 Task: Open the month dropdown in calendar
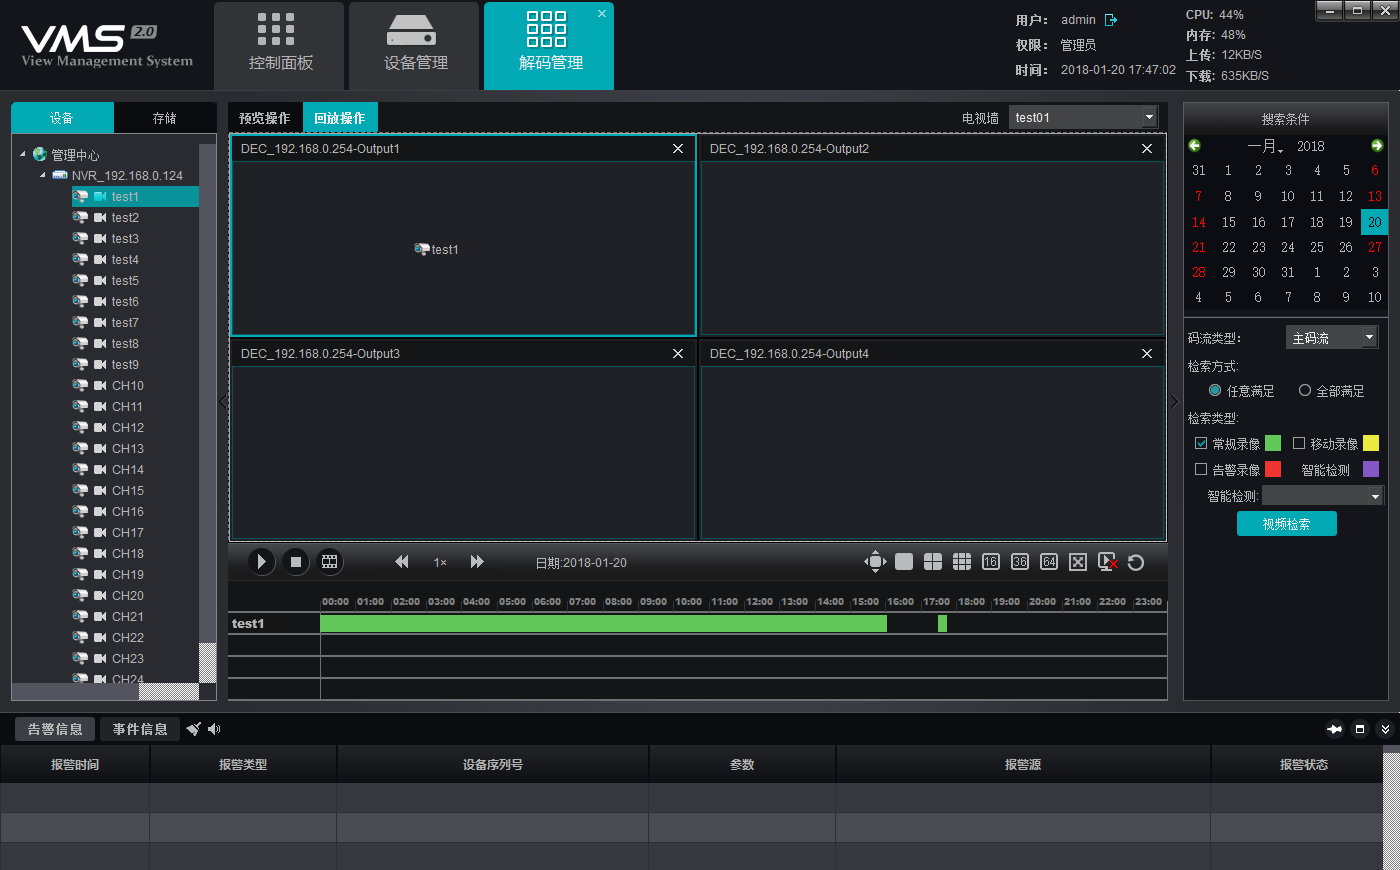1266,146
